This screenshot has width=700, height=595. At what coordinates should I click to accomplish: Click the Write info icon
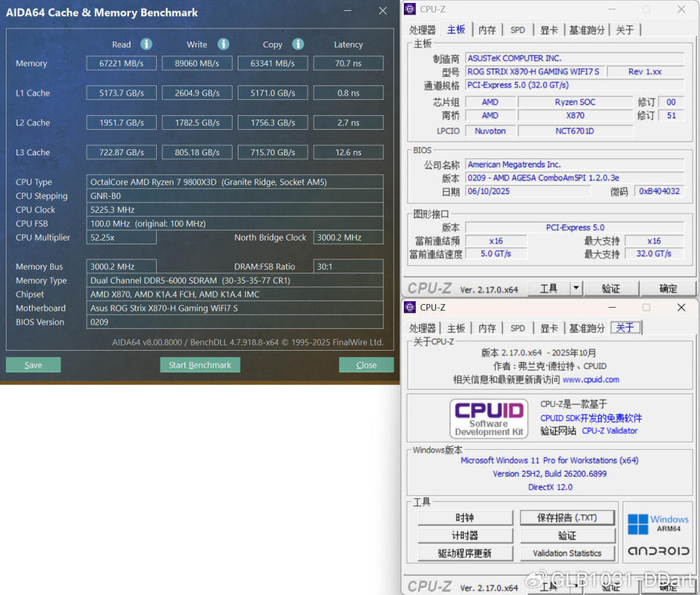click(x=223, y=44)
